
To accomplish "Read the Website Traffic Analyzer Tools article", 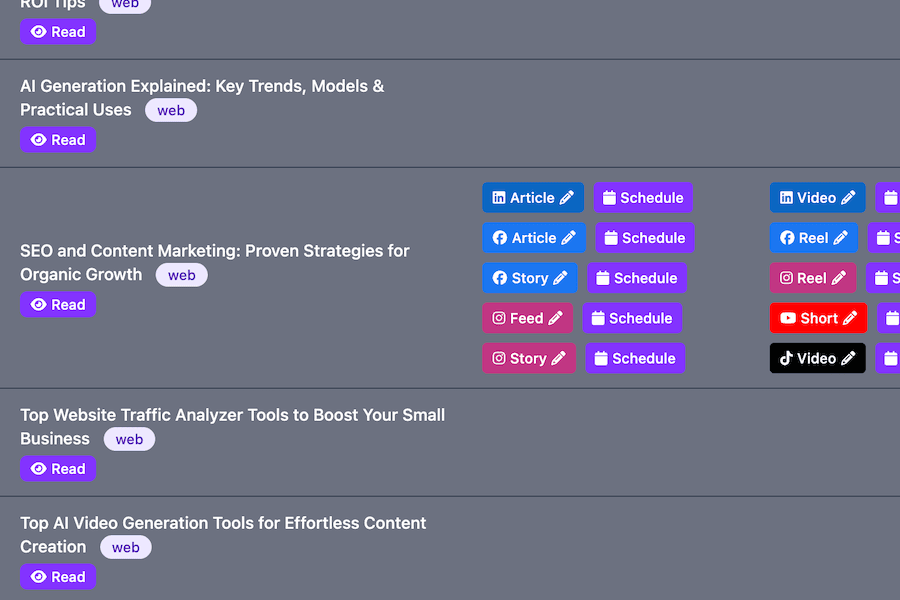I will pos(58,469).
